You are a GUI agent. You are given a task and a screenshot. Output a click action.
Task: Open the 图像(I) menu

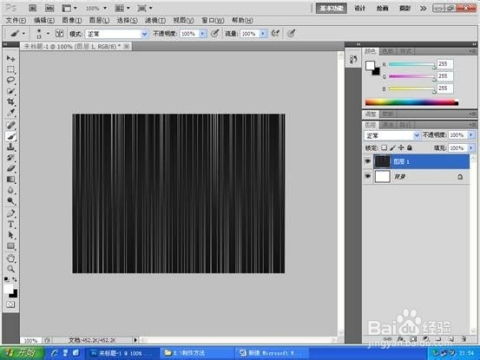pyautogui.click(x=72, y=21)
